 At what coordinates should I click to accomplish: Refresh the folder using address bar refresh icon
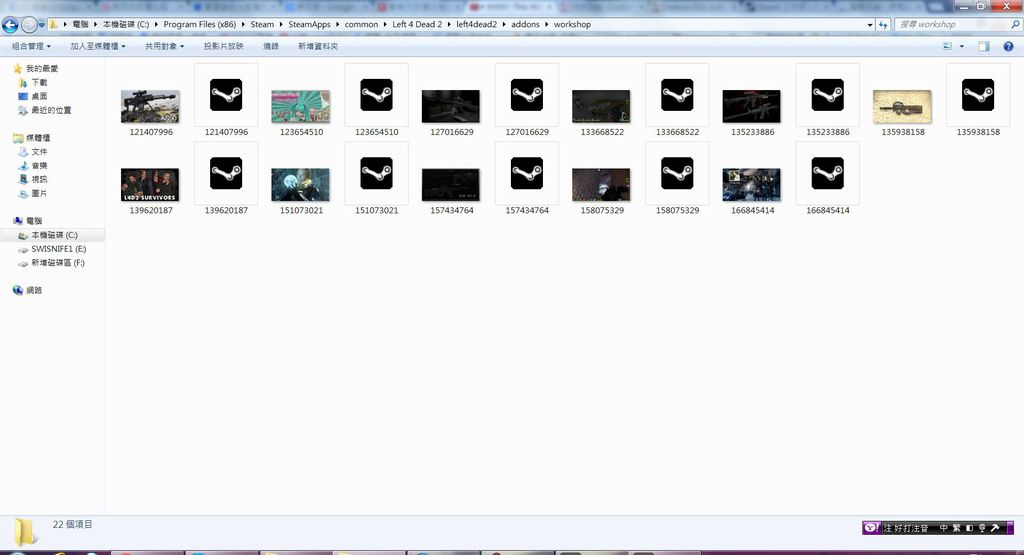(x=883, y=25)
